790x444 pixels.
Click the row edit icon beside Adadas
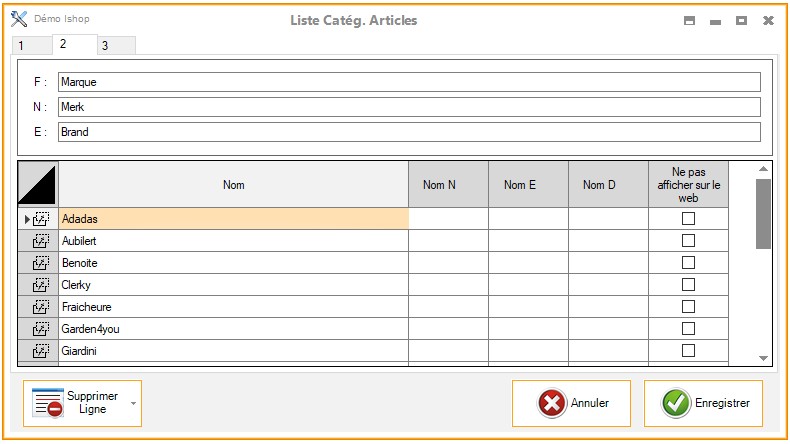[41, 218]
